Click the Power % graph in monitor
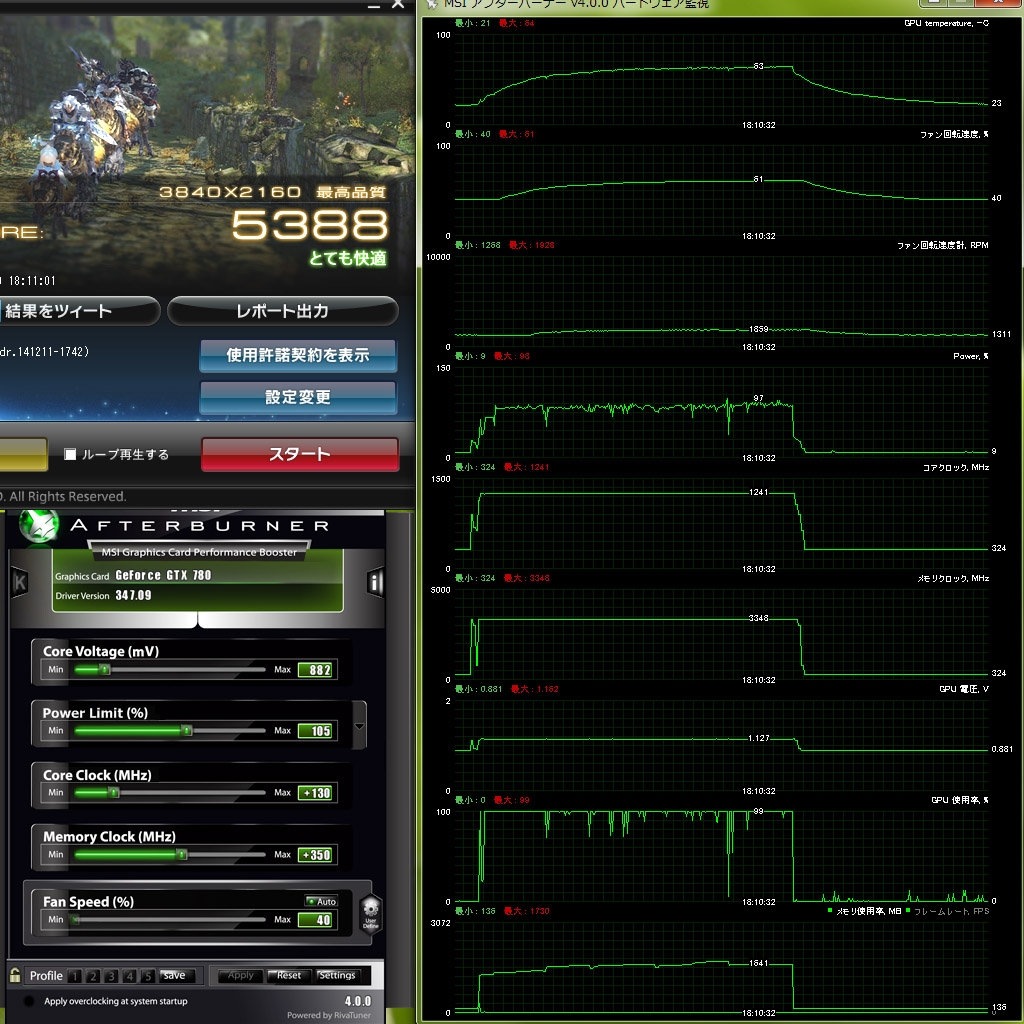This screenshot has width=1024, height=1024. click(x=721, y=413)
